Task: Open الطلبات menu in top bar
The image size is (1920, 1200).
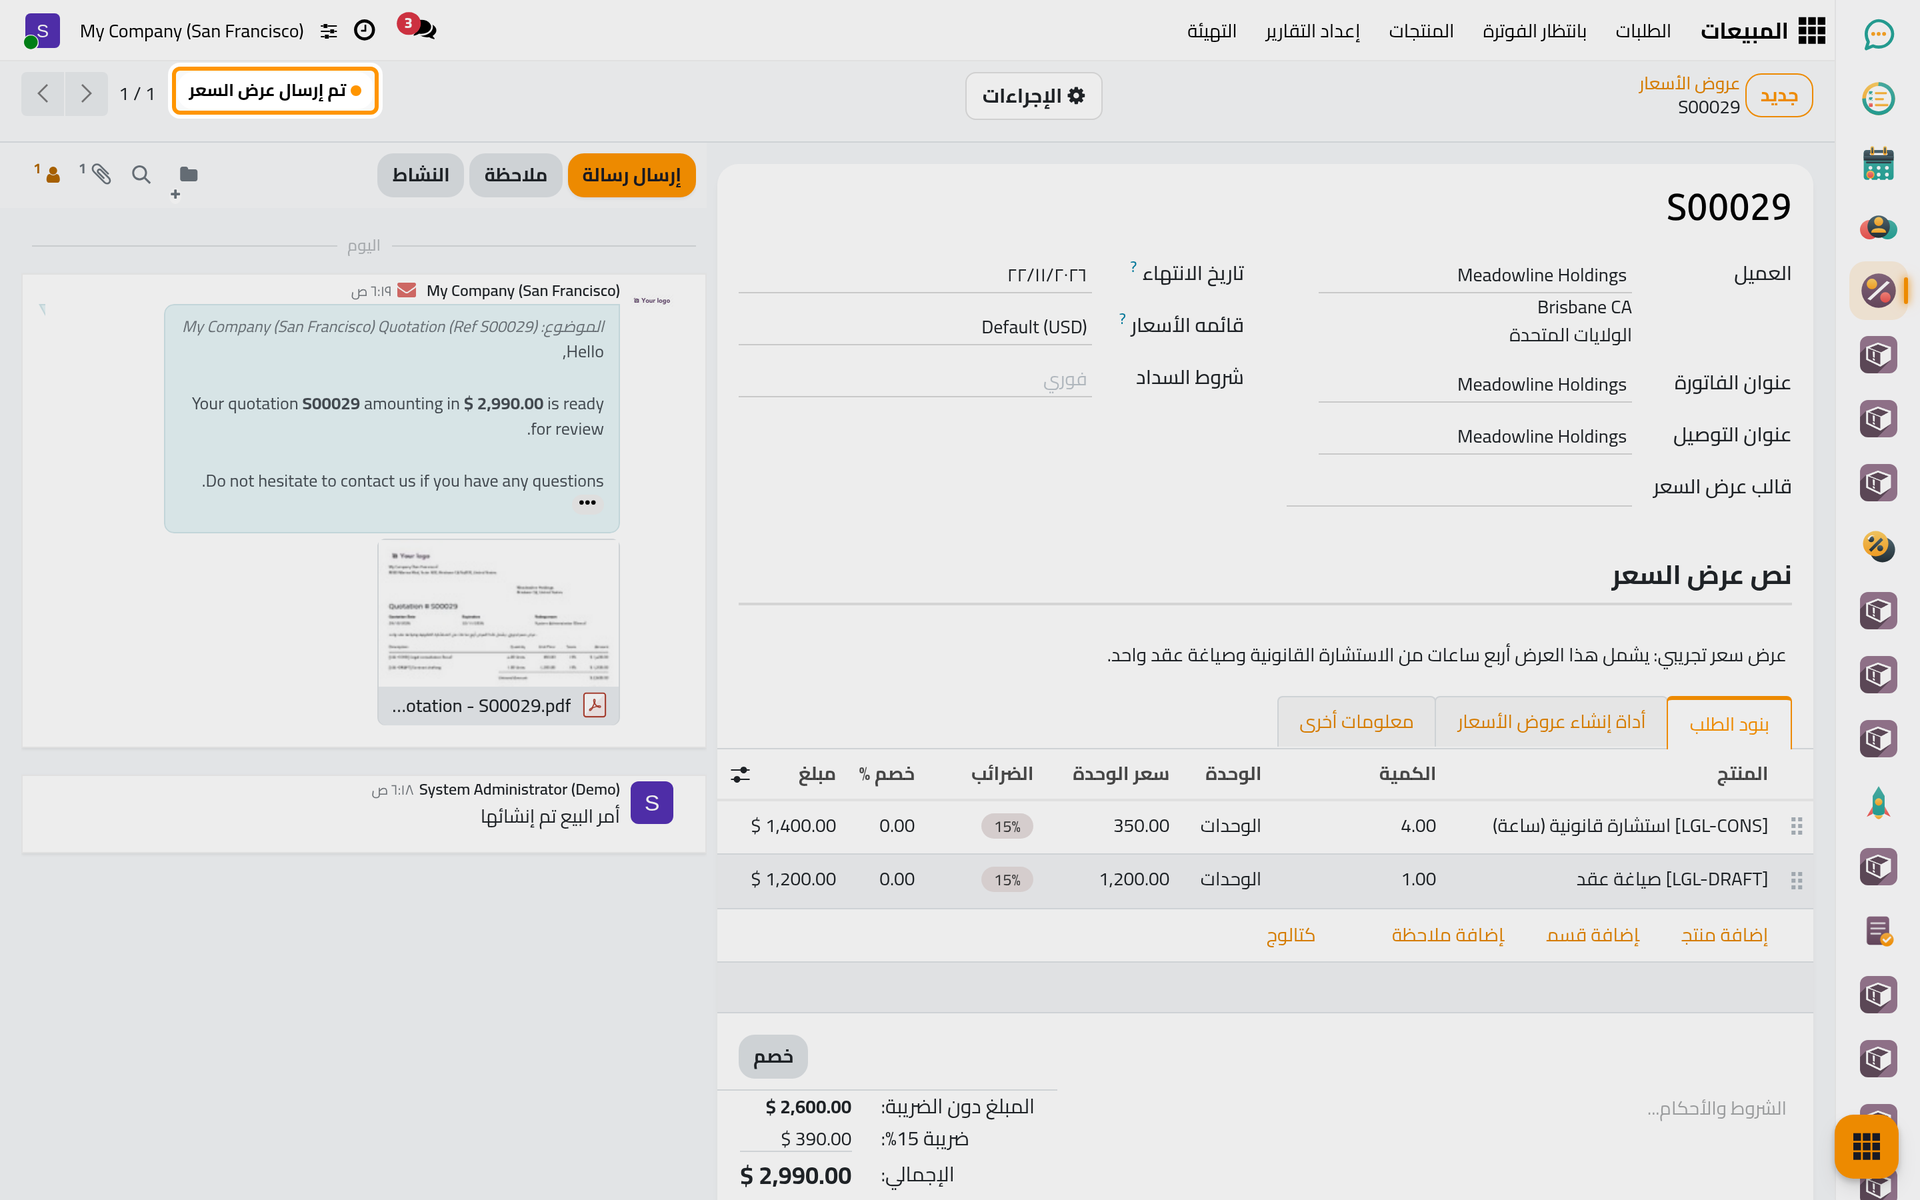Action: [x=1643, y=31]
